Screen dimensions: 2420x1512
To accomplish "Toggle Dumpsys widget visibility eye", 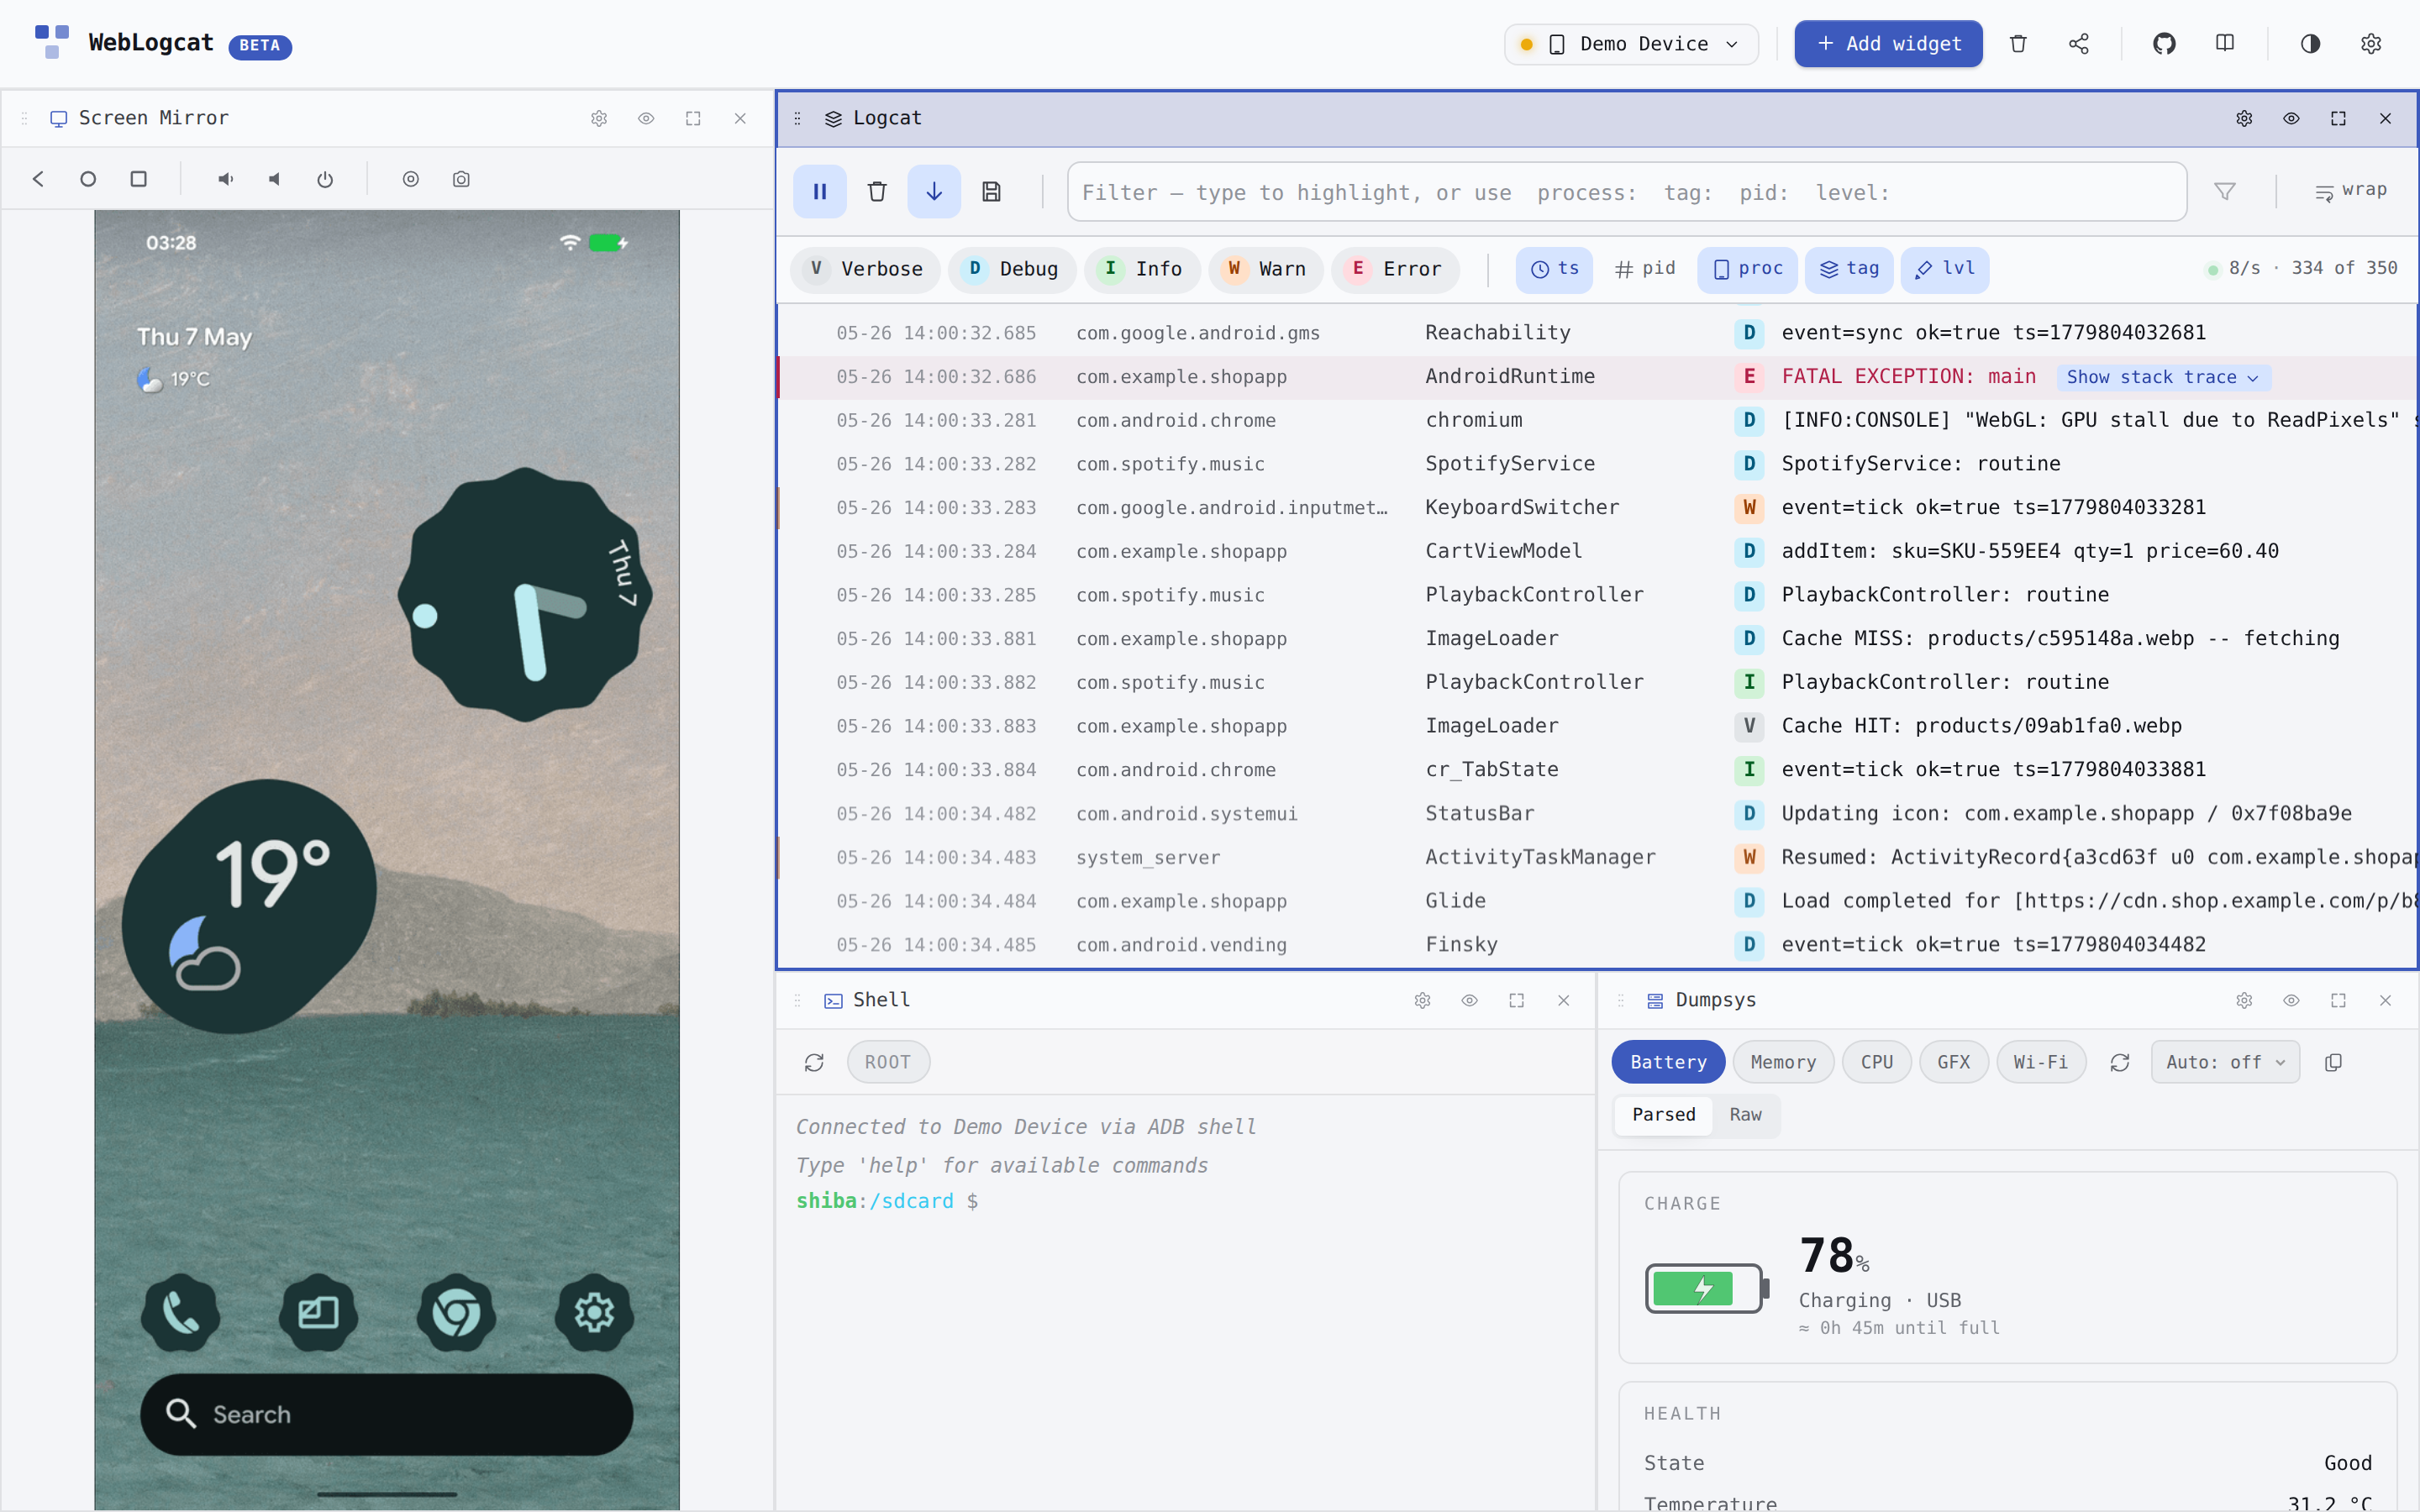I will click(x=2291, y=1001).
